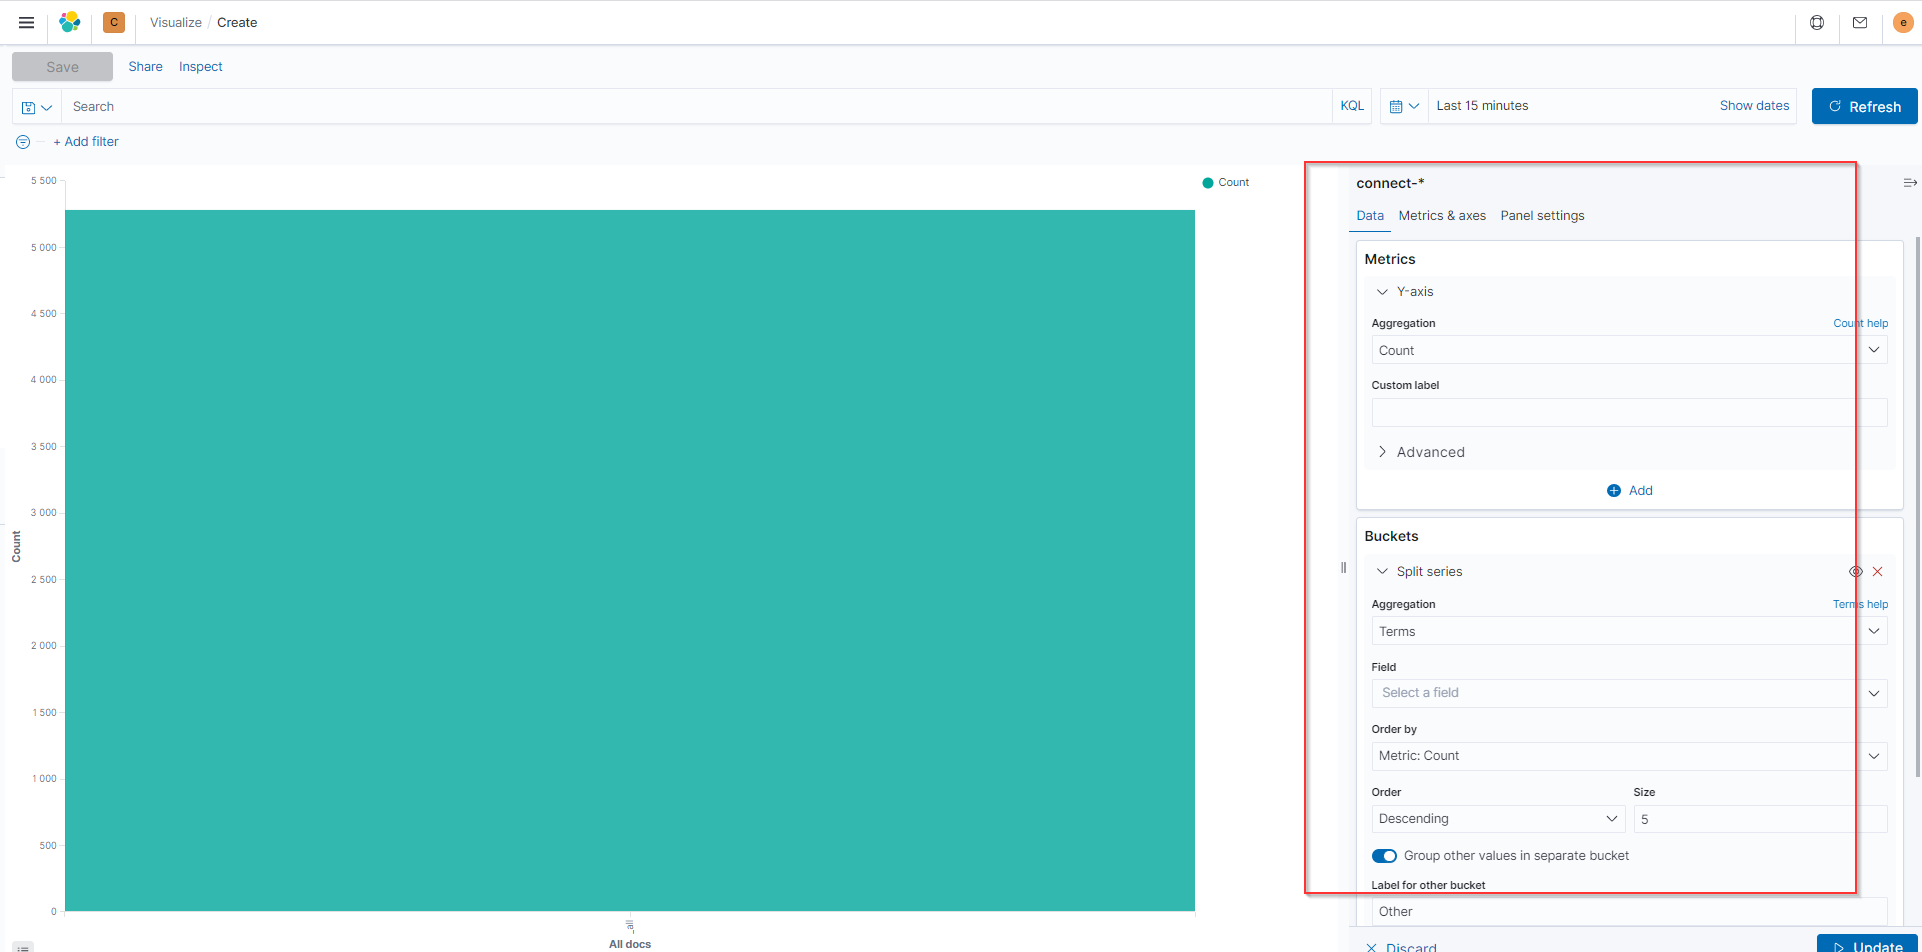Click the disabled Save button
Image resolution: width=1922 pixels, height=952 pixels.
click(x=62, y=67)
